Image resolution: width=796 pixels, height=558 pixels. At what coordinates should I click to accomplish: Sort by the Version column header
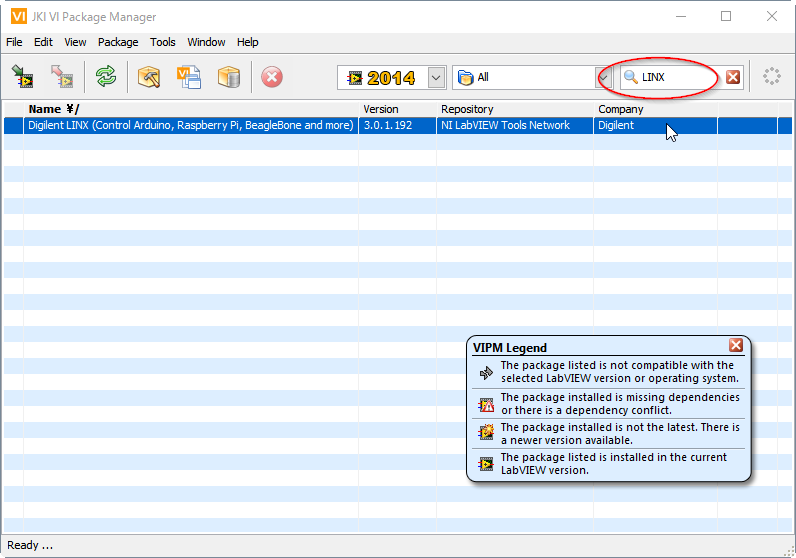click(397, 109)
